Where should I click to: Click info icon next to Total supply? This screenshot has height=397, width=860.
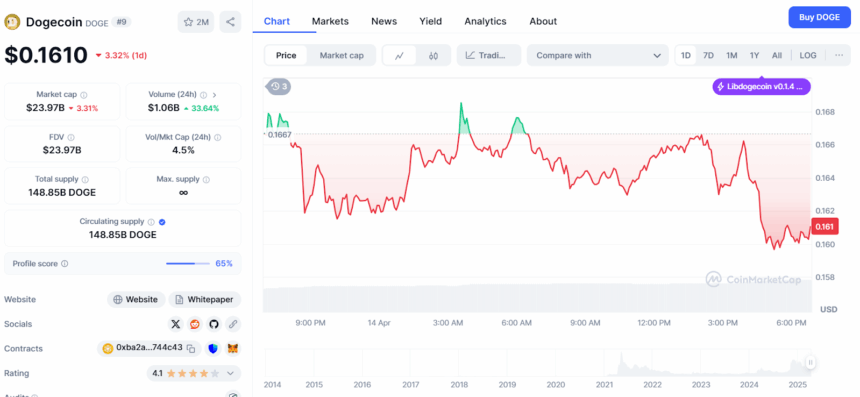[86, 179]
